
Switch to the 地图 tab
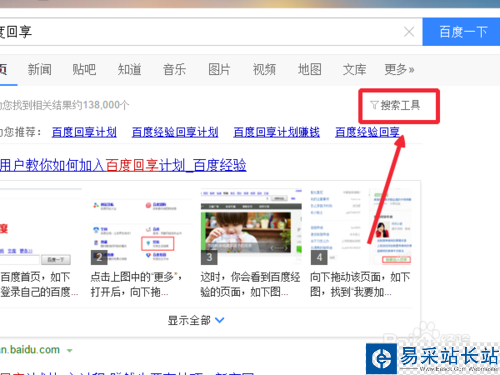click(x=310, y=70)
